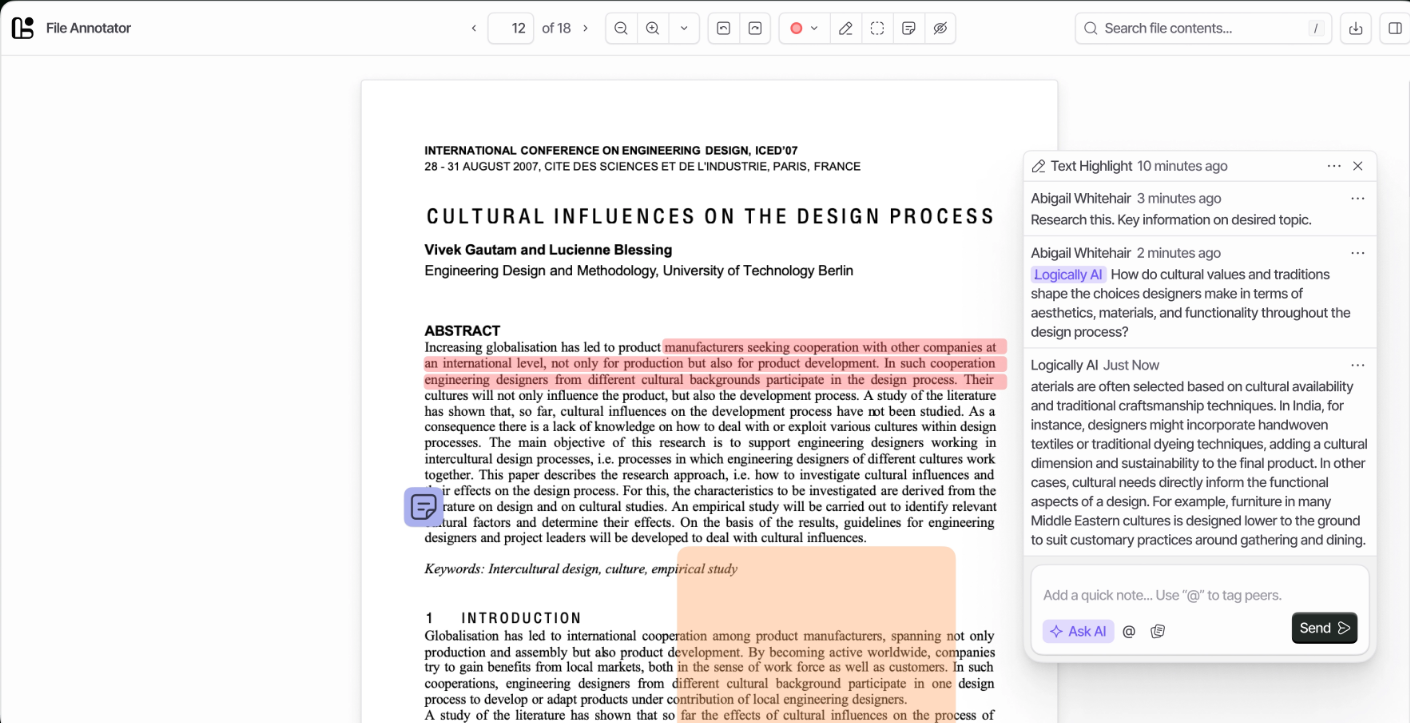Click the Search file contents field
The width and height of the screenshot is (1410, 723).
1204,28
